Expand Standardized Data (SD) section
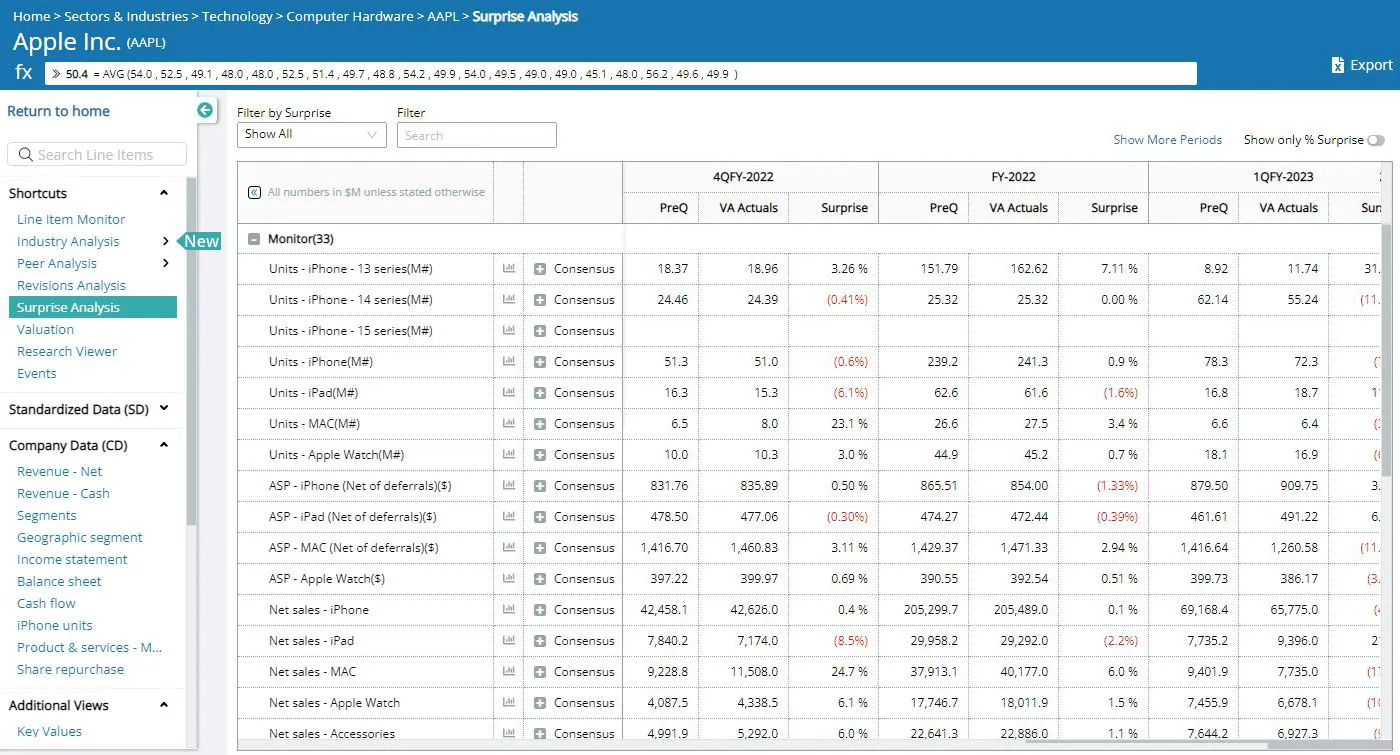The width and height of the screenshot is (1400, 755). [164, 409]
